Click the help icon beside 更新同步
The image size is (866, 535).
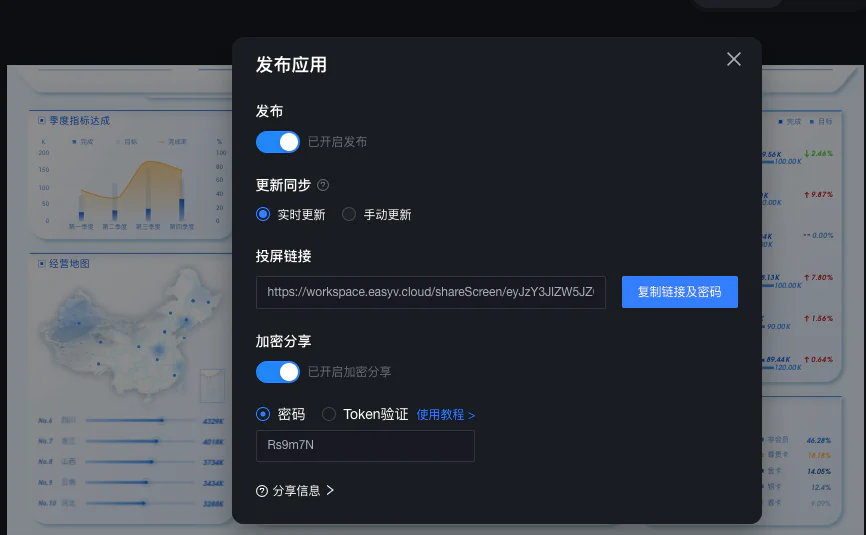[323, 185]
